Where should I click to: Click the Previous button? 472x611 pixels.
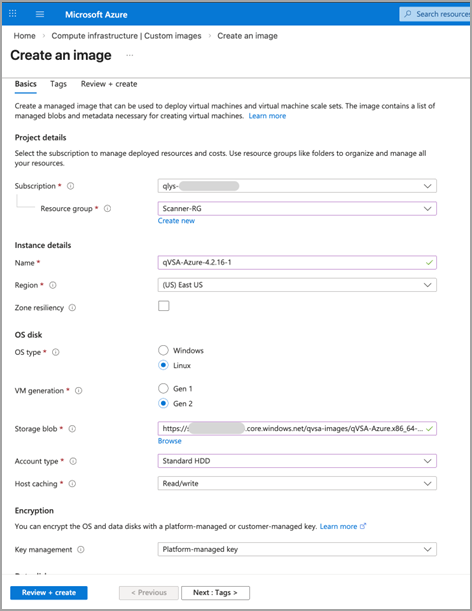[149, 593]
